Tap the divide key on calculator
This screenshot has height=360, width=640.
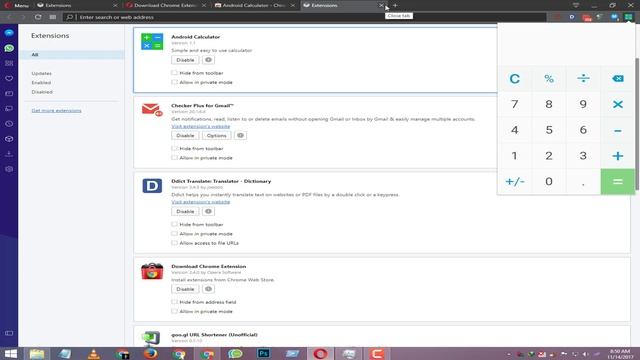(583, 78)
